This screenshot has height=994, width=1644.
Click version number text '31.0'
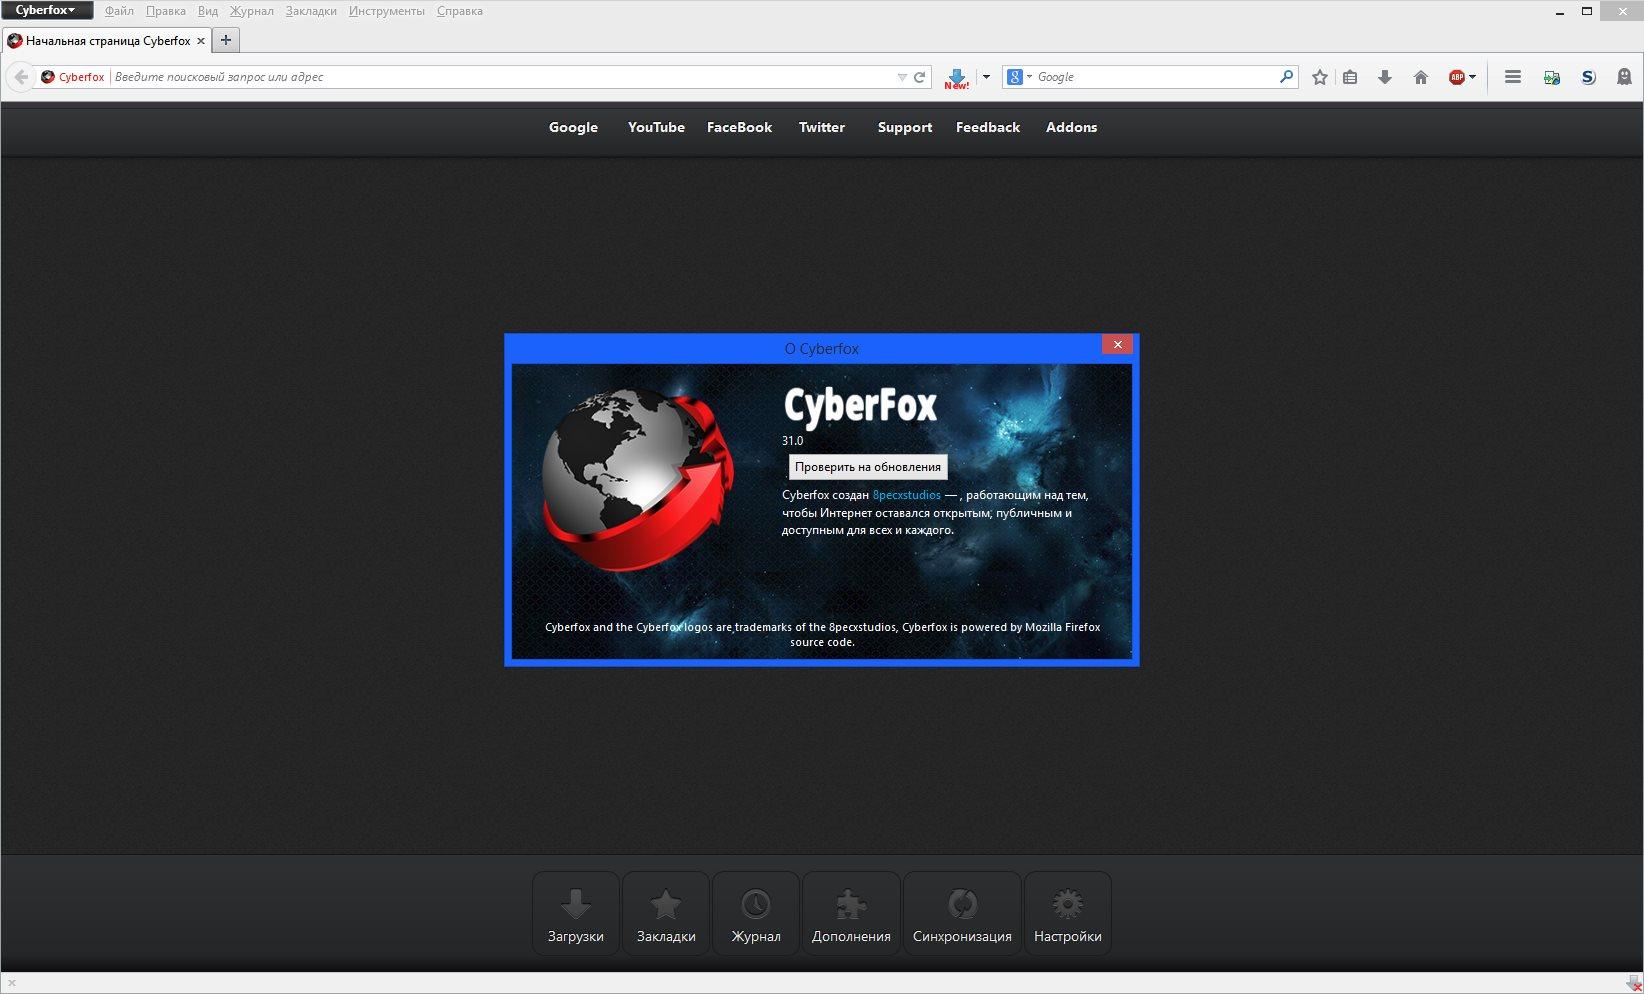(792, 441)
